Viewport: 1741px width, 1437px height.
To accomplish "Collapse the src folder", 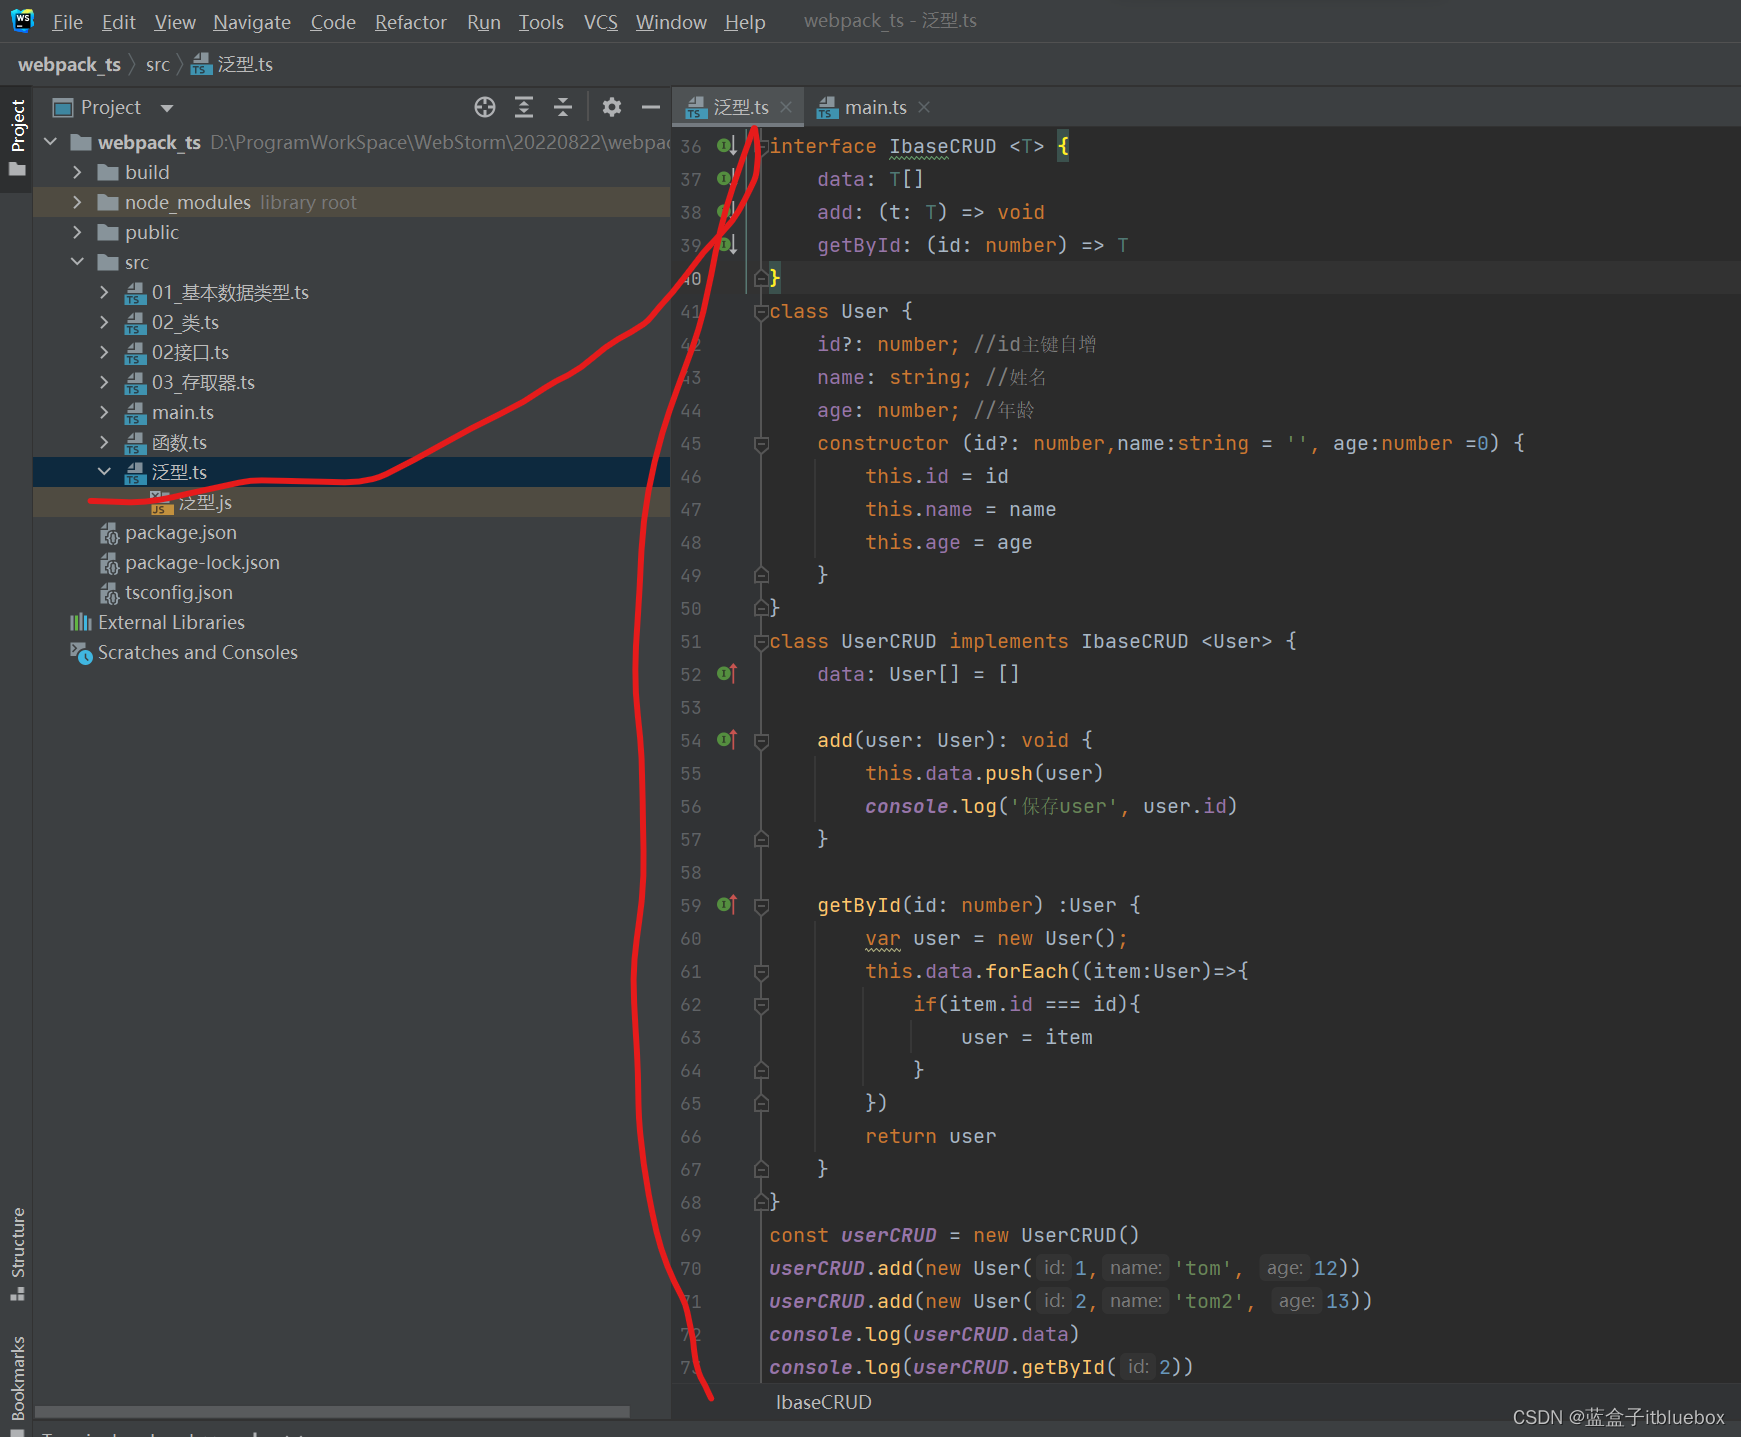I will pyautogui.click(x=77, y=262).
